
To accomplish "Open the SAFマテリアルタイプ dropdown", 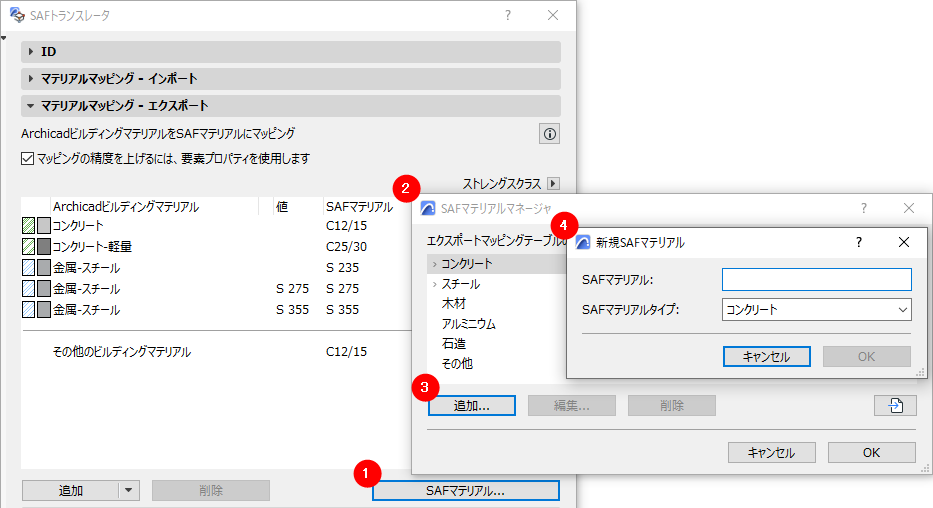I will pos(816,309).
